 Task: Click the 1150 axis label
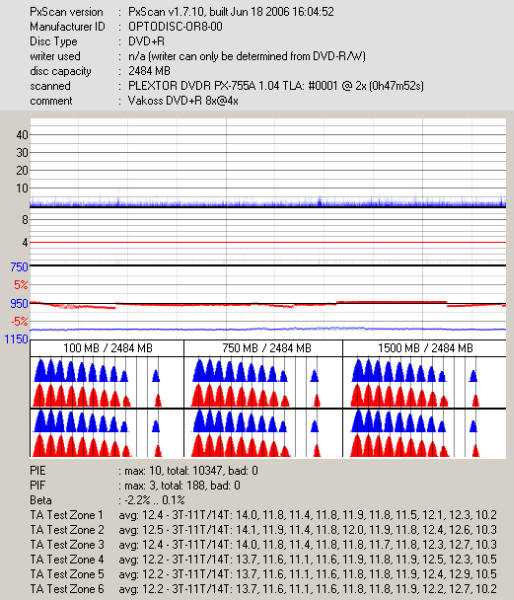click(x=16, y=339)
